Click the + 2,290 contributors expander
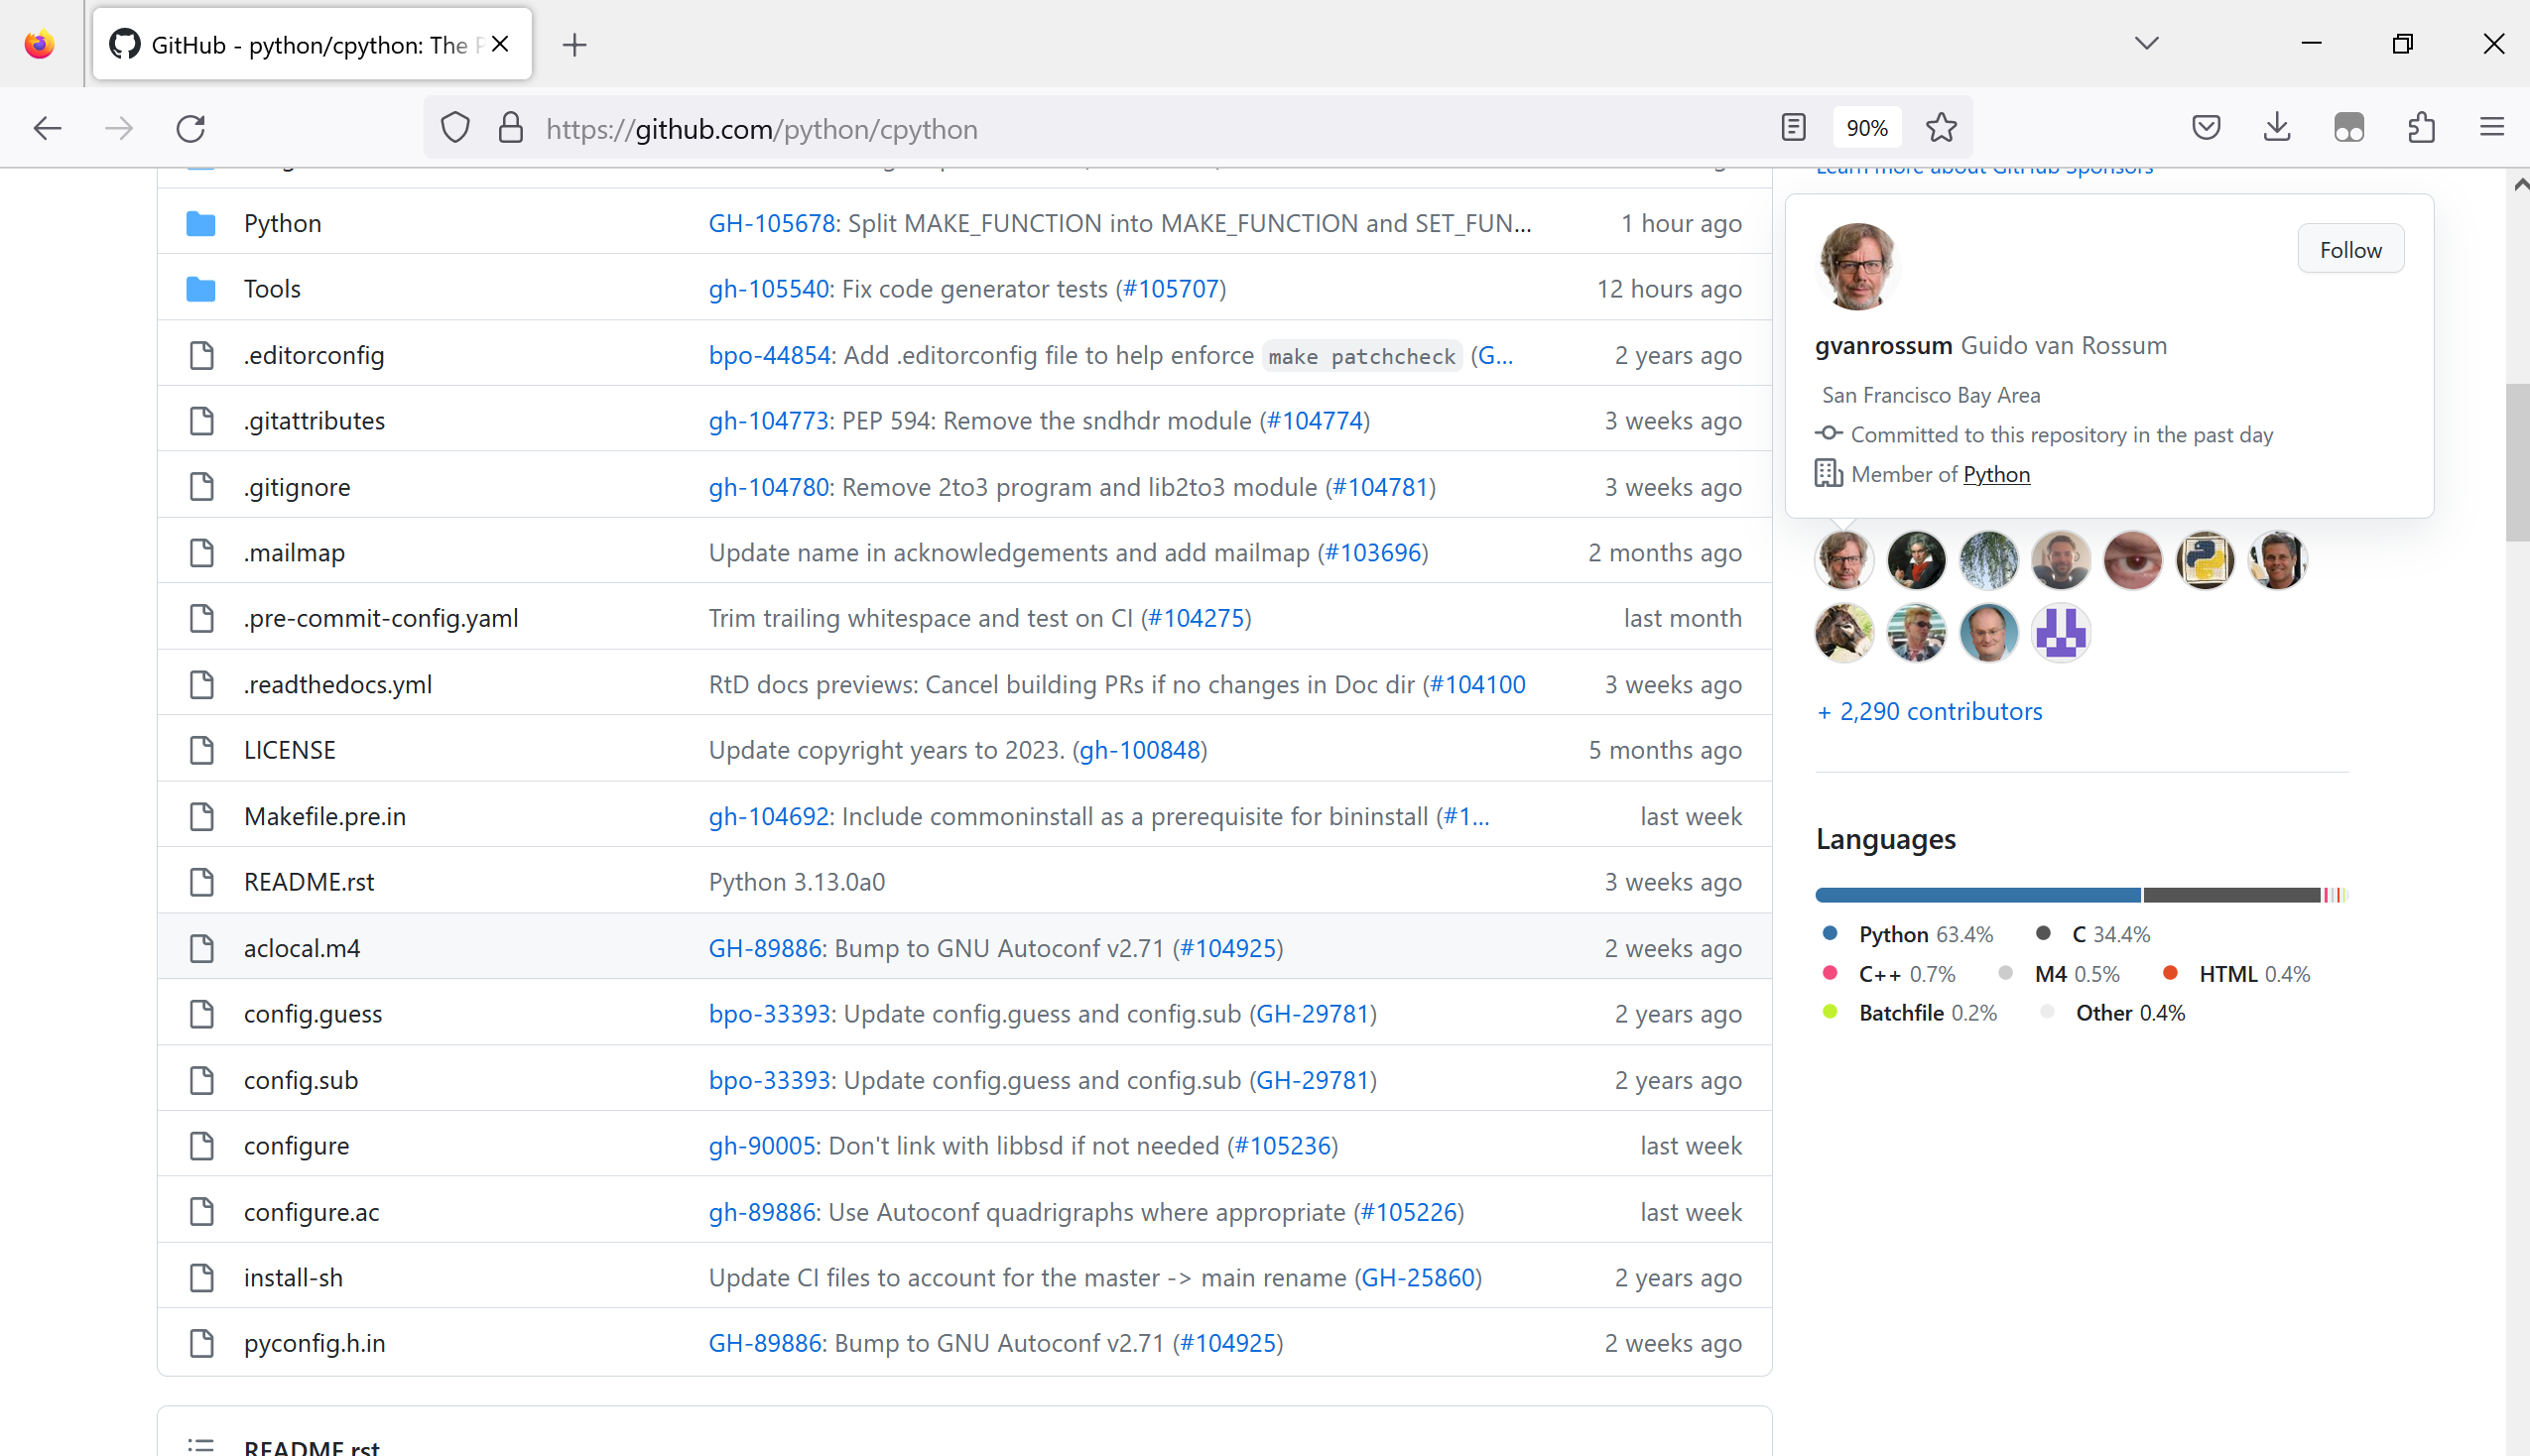The height and width of the screenshot is (1456, 2530). [1929, 709]
